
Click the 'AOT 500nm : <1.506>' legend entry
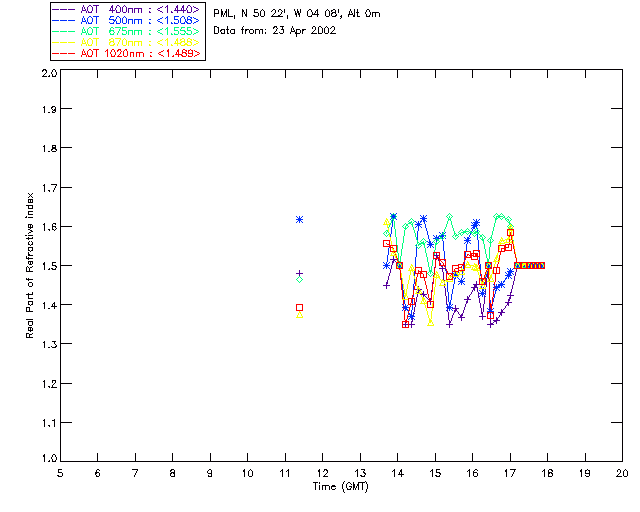pyautogui.click(x=127, y=20)
